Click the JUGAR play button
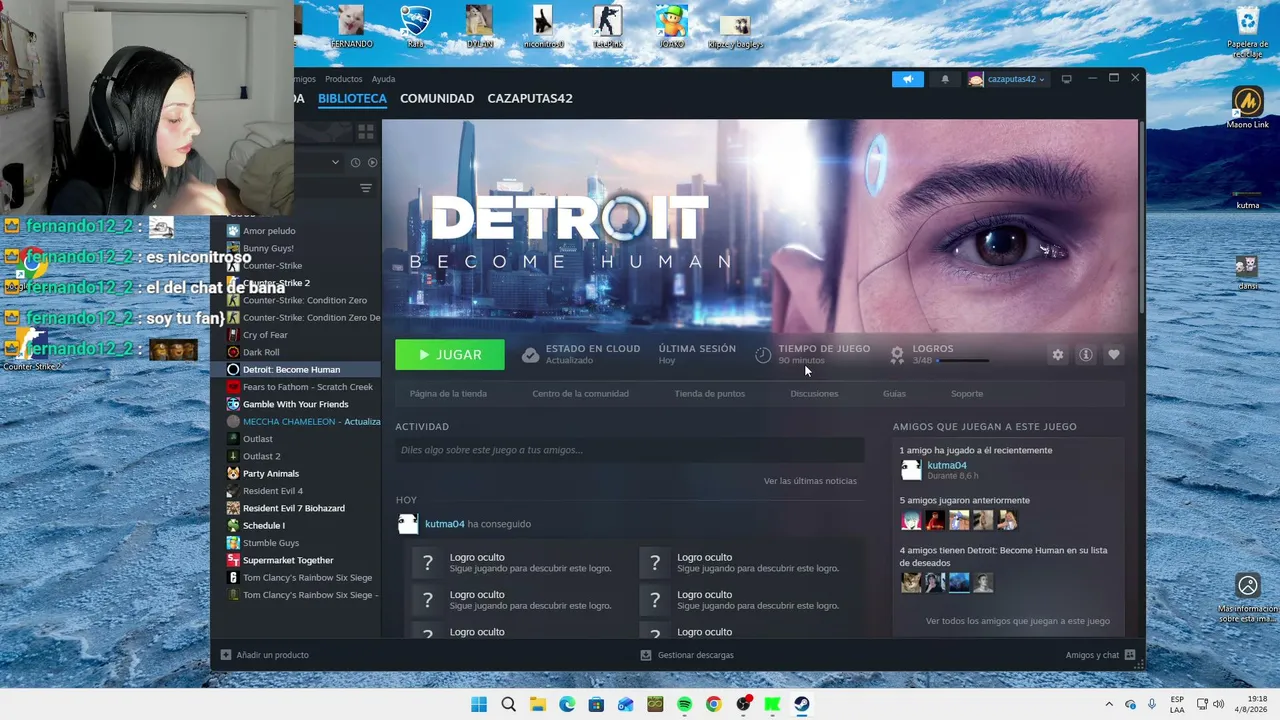Viewport: 1280px width, 720px height. click(x=450, y=355)
